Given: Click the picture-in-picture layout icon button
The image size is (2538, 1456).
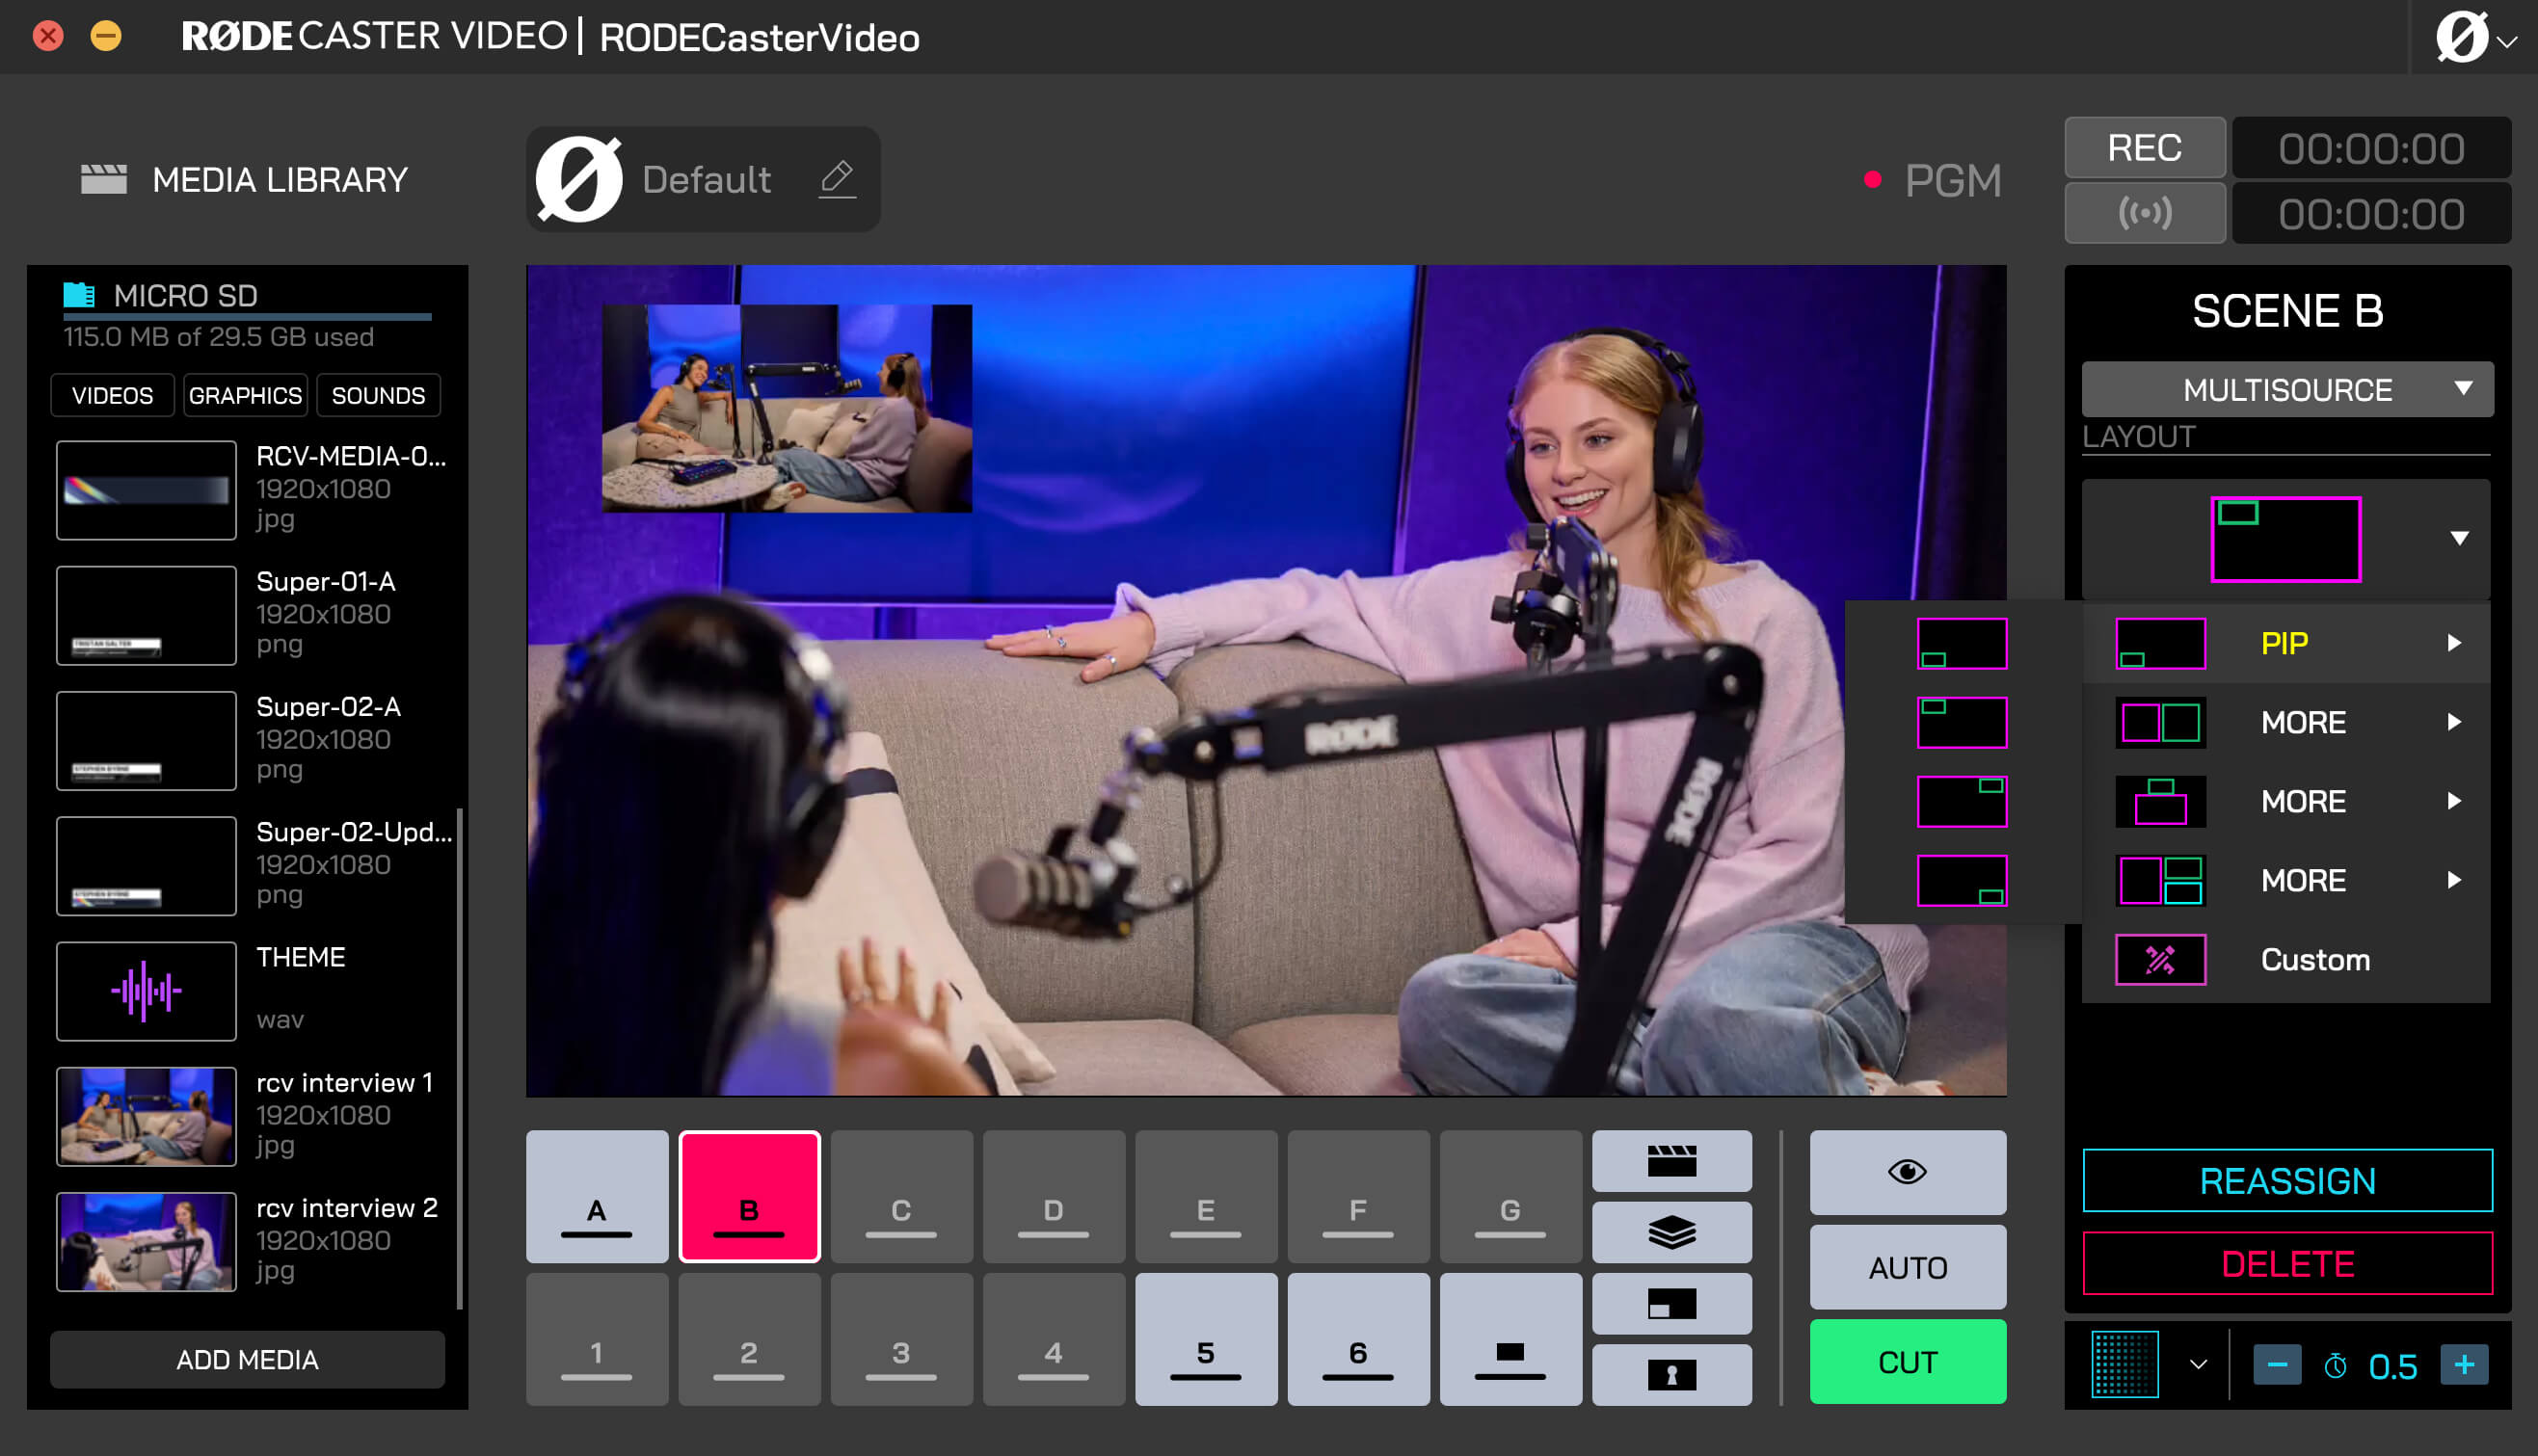Looking at the screenshot, I should (x=1671, y=1304).
